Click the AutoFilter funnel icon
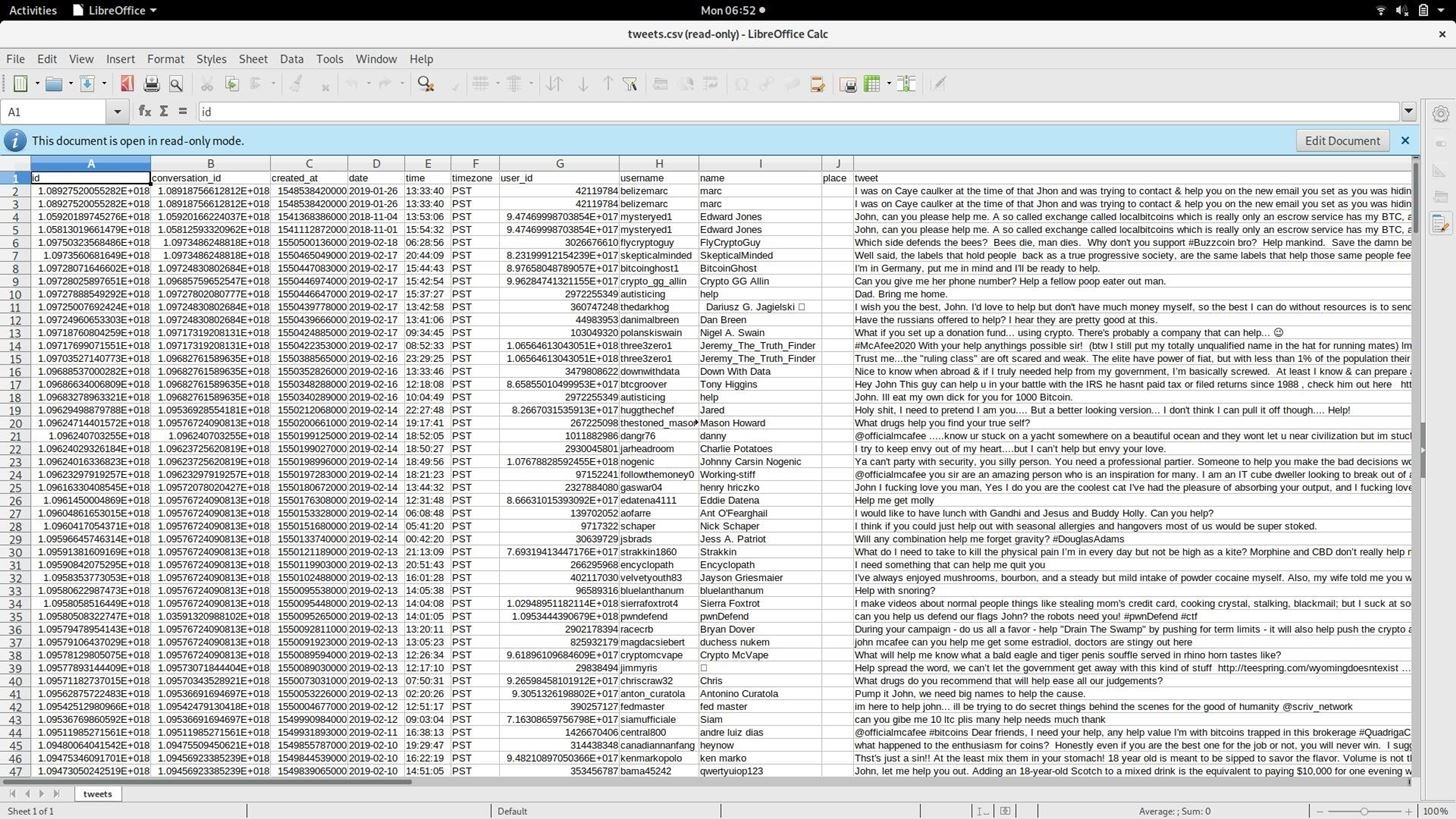Viewport: 1456px width, 819px height. pyautogui.click(x=630, y=84)
